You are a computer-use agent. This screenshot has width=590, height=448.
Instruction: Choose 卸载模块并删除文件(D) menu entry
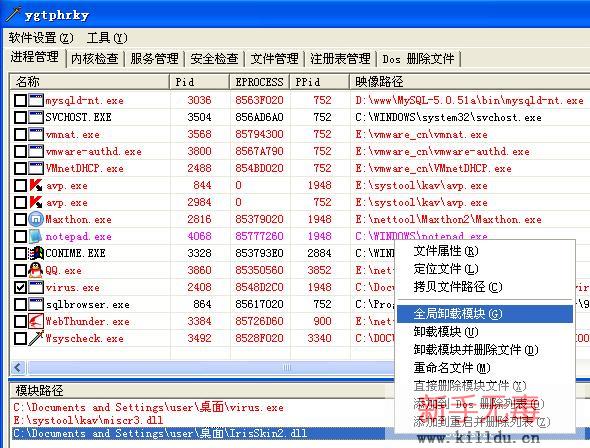click(x=485, y=349)
